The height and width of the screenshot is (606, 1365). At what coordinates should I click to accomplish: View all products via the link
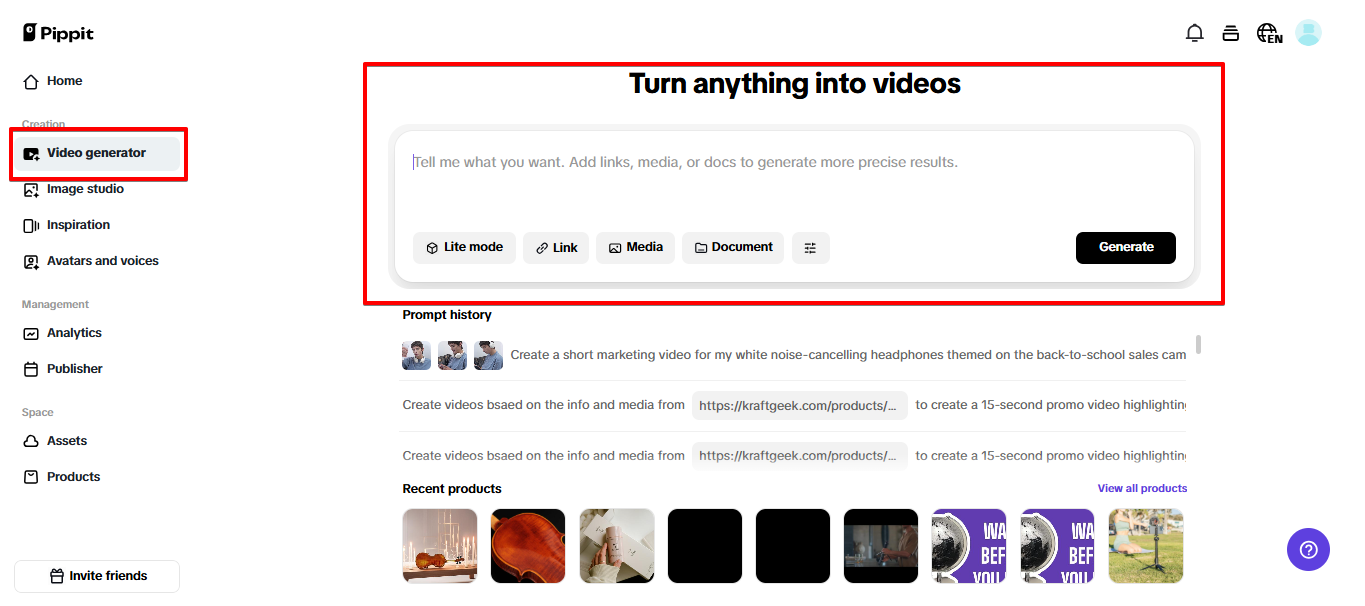tap(1142, 487)
